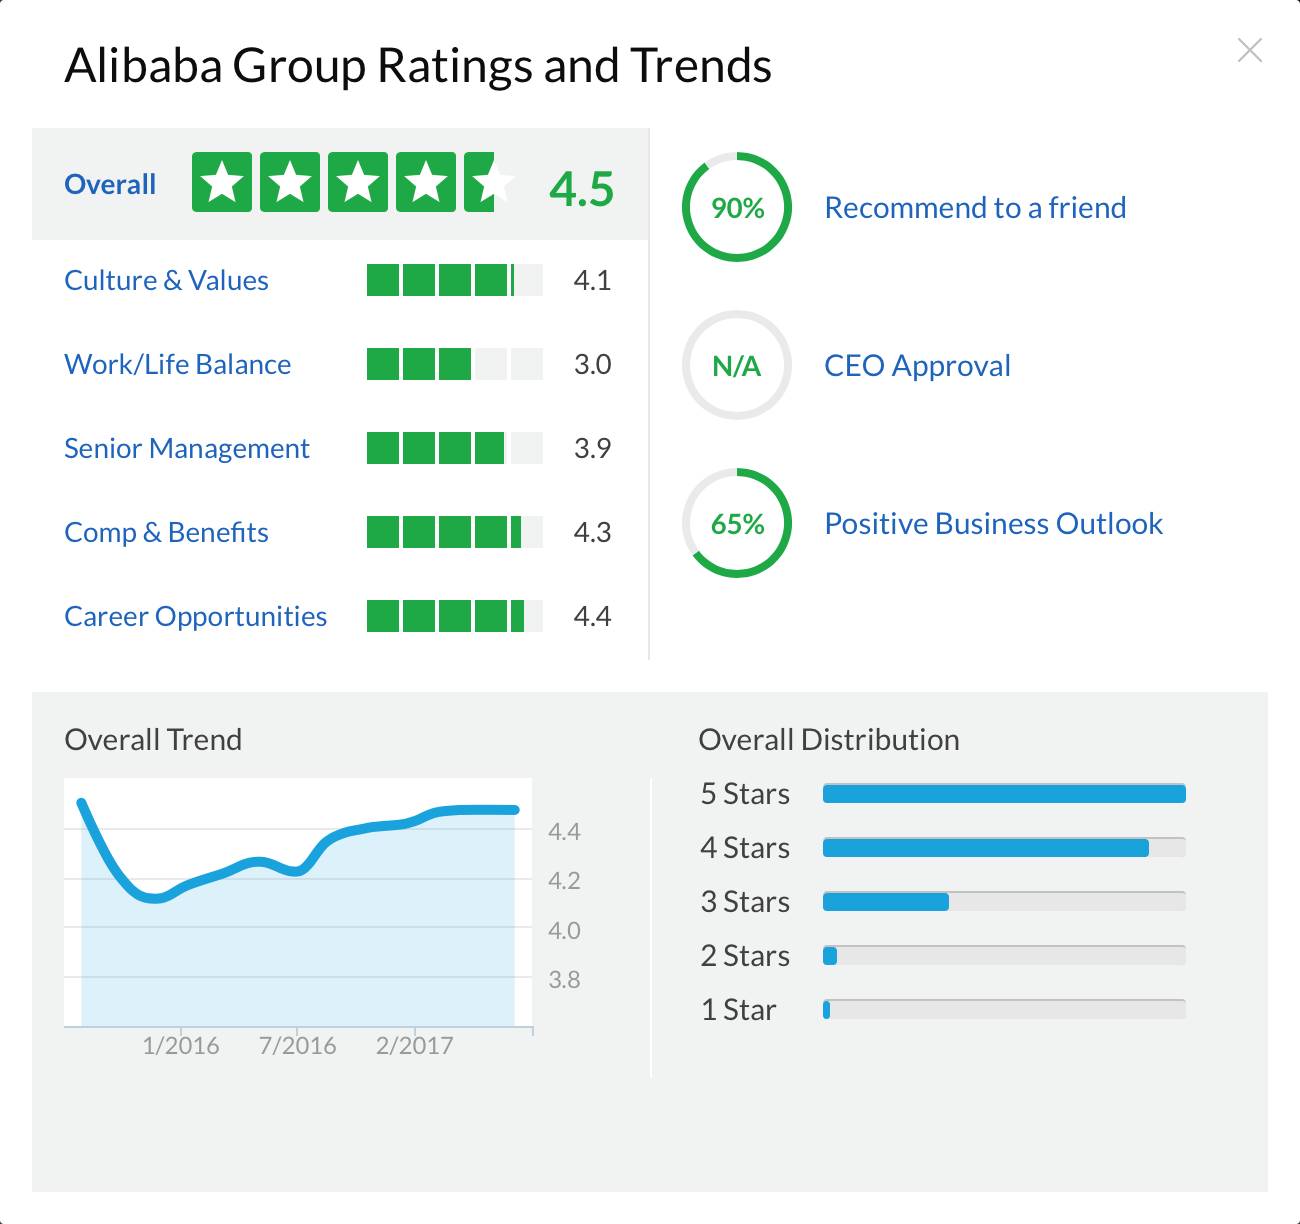Viewport: 1300px width, 1224px height.
Task: Click the 3 Stars distribution bar
Action: point(1003,902)
